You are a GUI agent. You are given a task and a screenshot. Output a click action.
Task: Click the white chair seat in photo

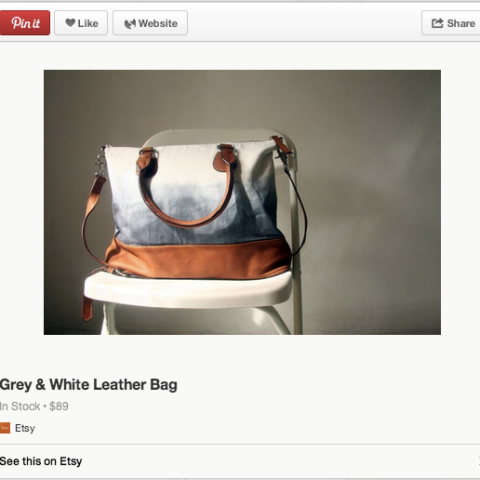click(188, 288)
